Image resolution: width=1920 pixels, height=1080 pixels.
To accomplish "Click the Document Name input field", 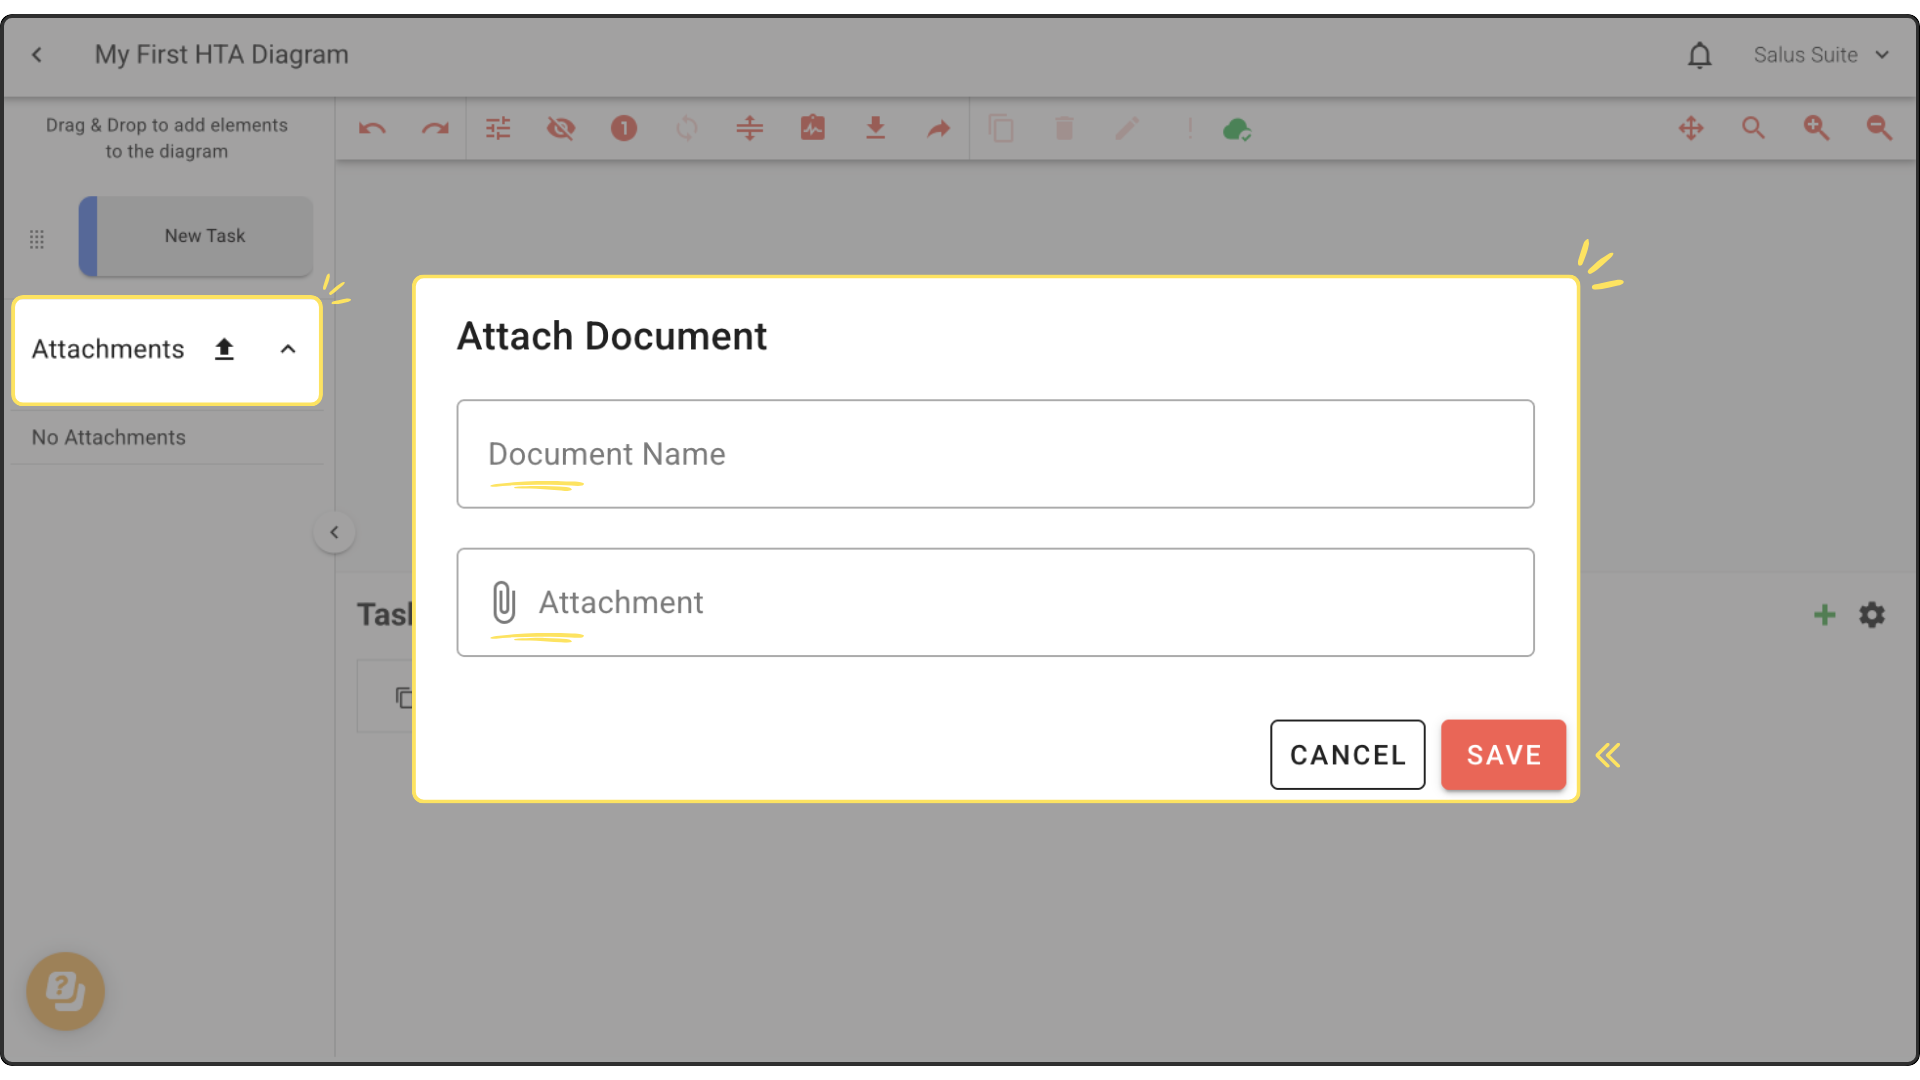I will point(995,454).
